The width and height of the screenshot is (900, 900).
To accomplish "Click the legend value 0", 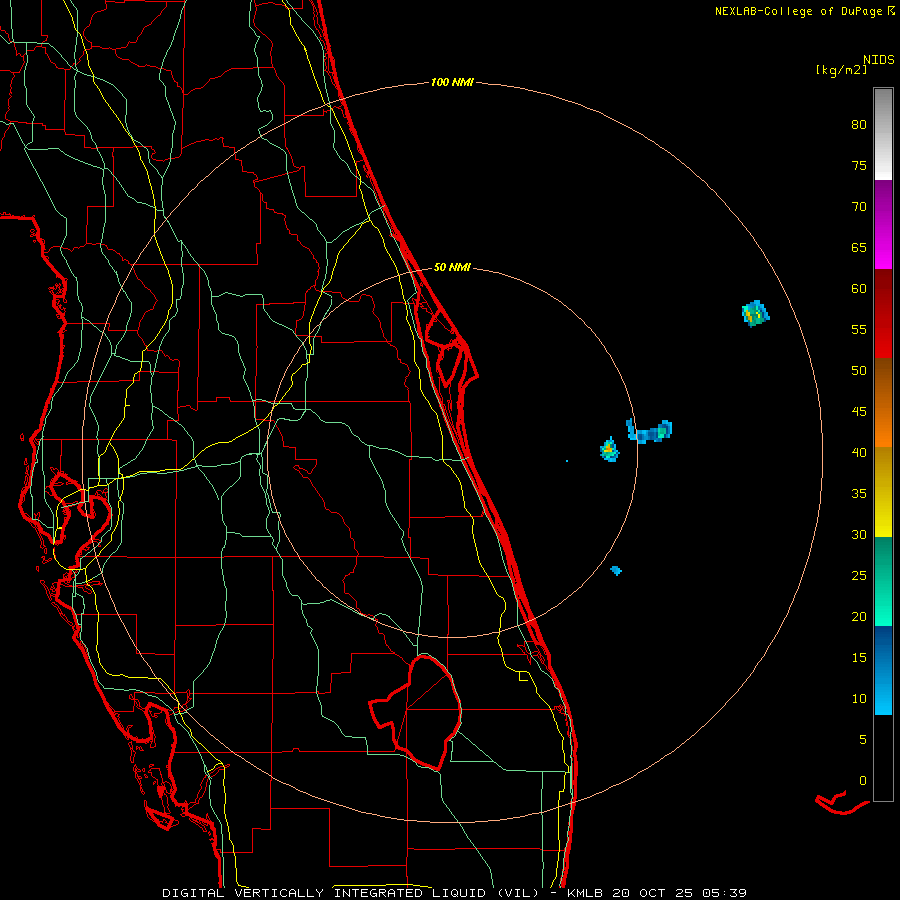I will click(x=863, y=781).
